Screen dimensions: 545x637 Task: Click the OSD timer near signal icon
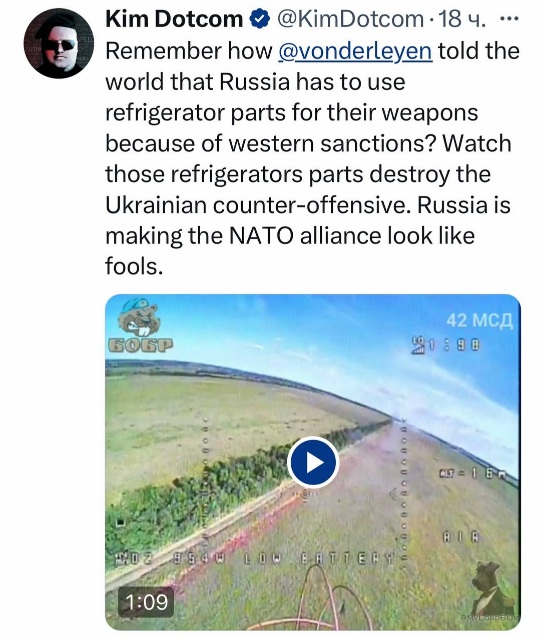[454, 346]
